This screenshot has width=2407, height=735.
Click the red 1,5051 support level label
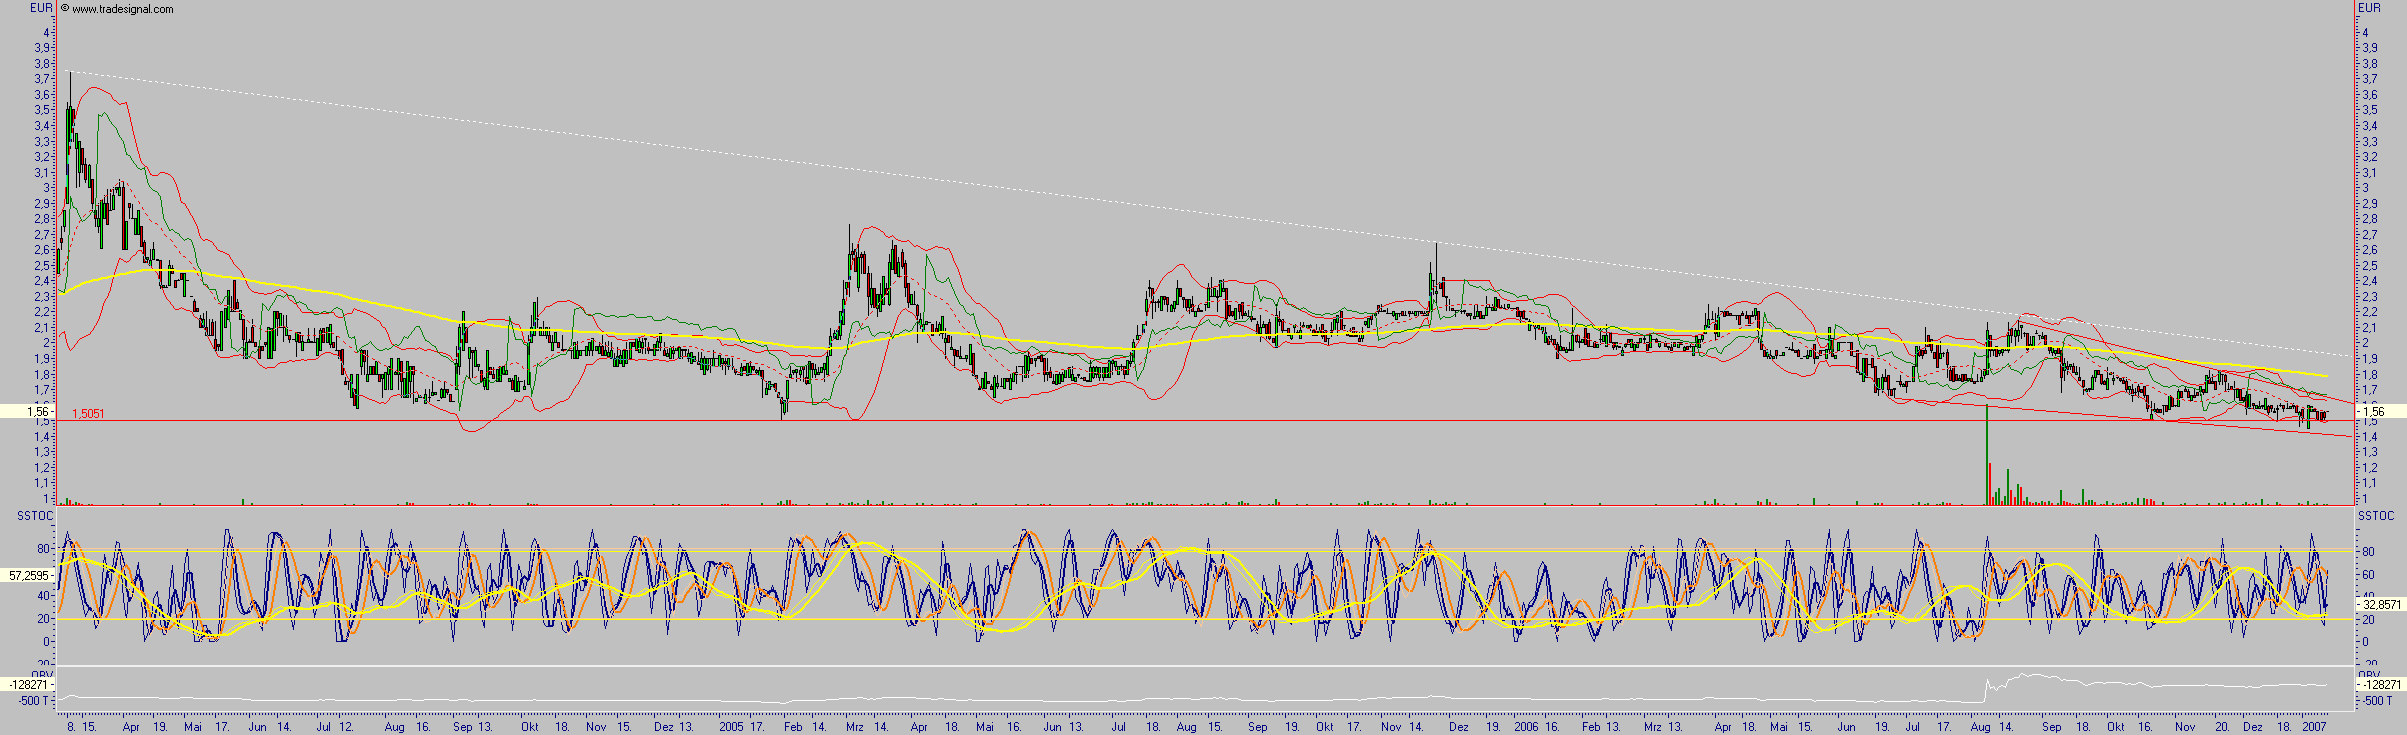88,413
